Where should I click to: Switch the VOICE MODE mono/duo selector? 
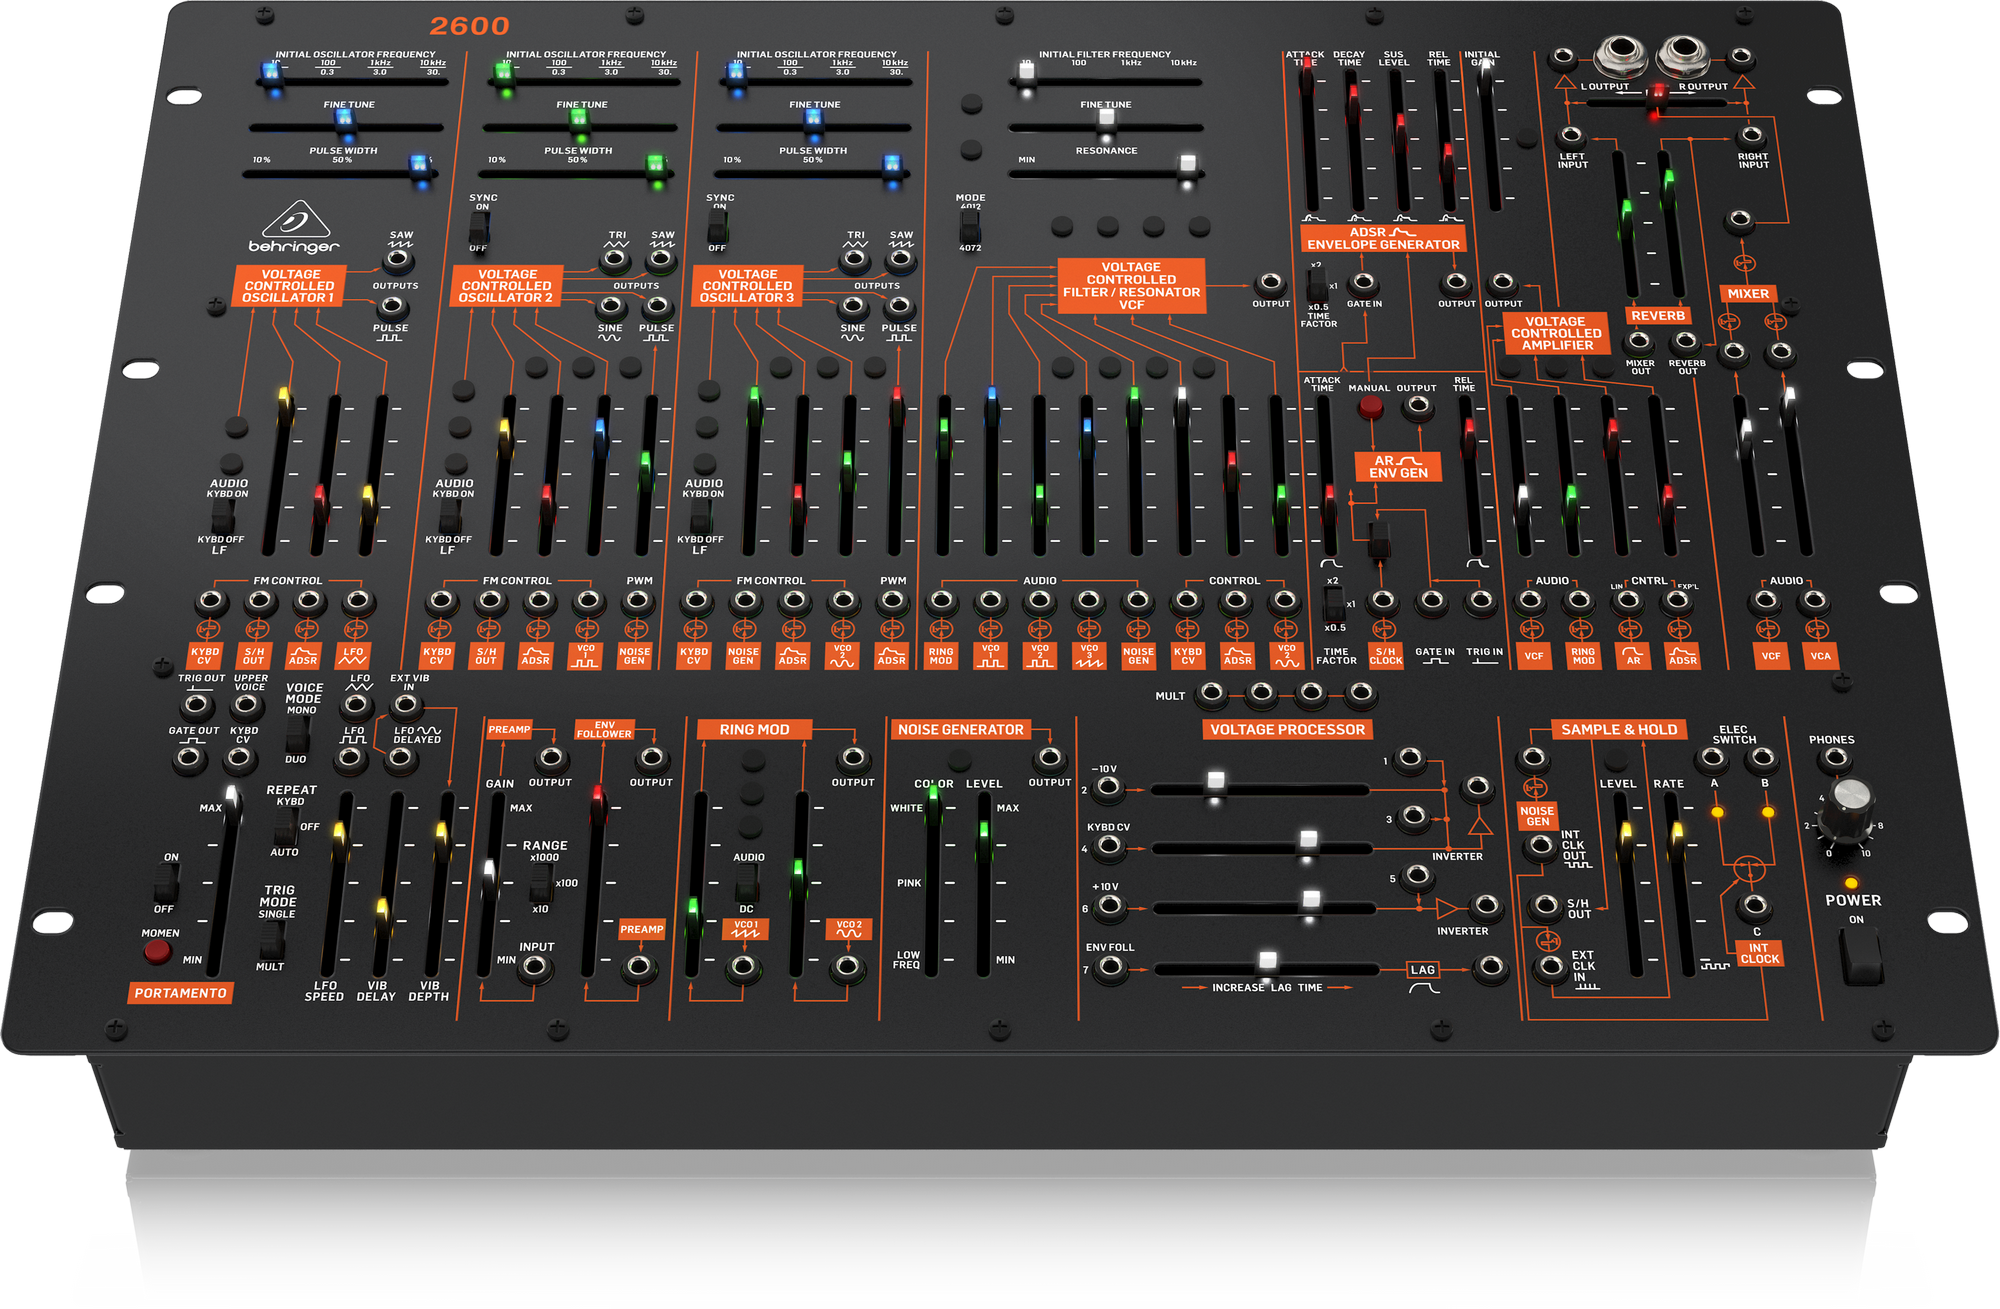coord(298,735)
